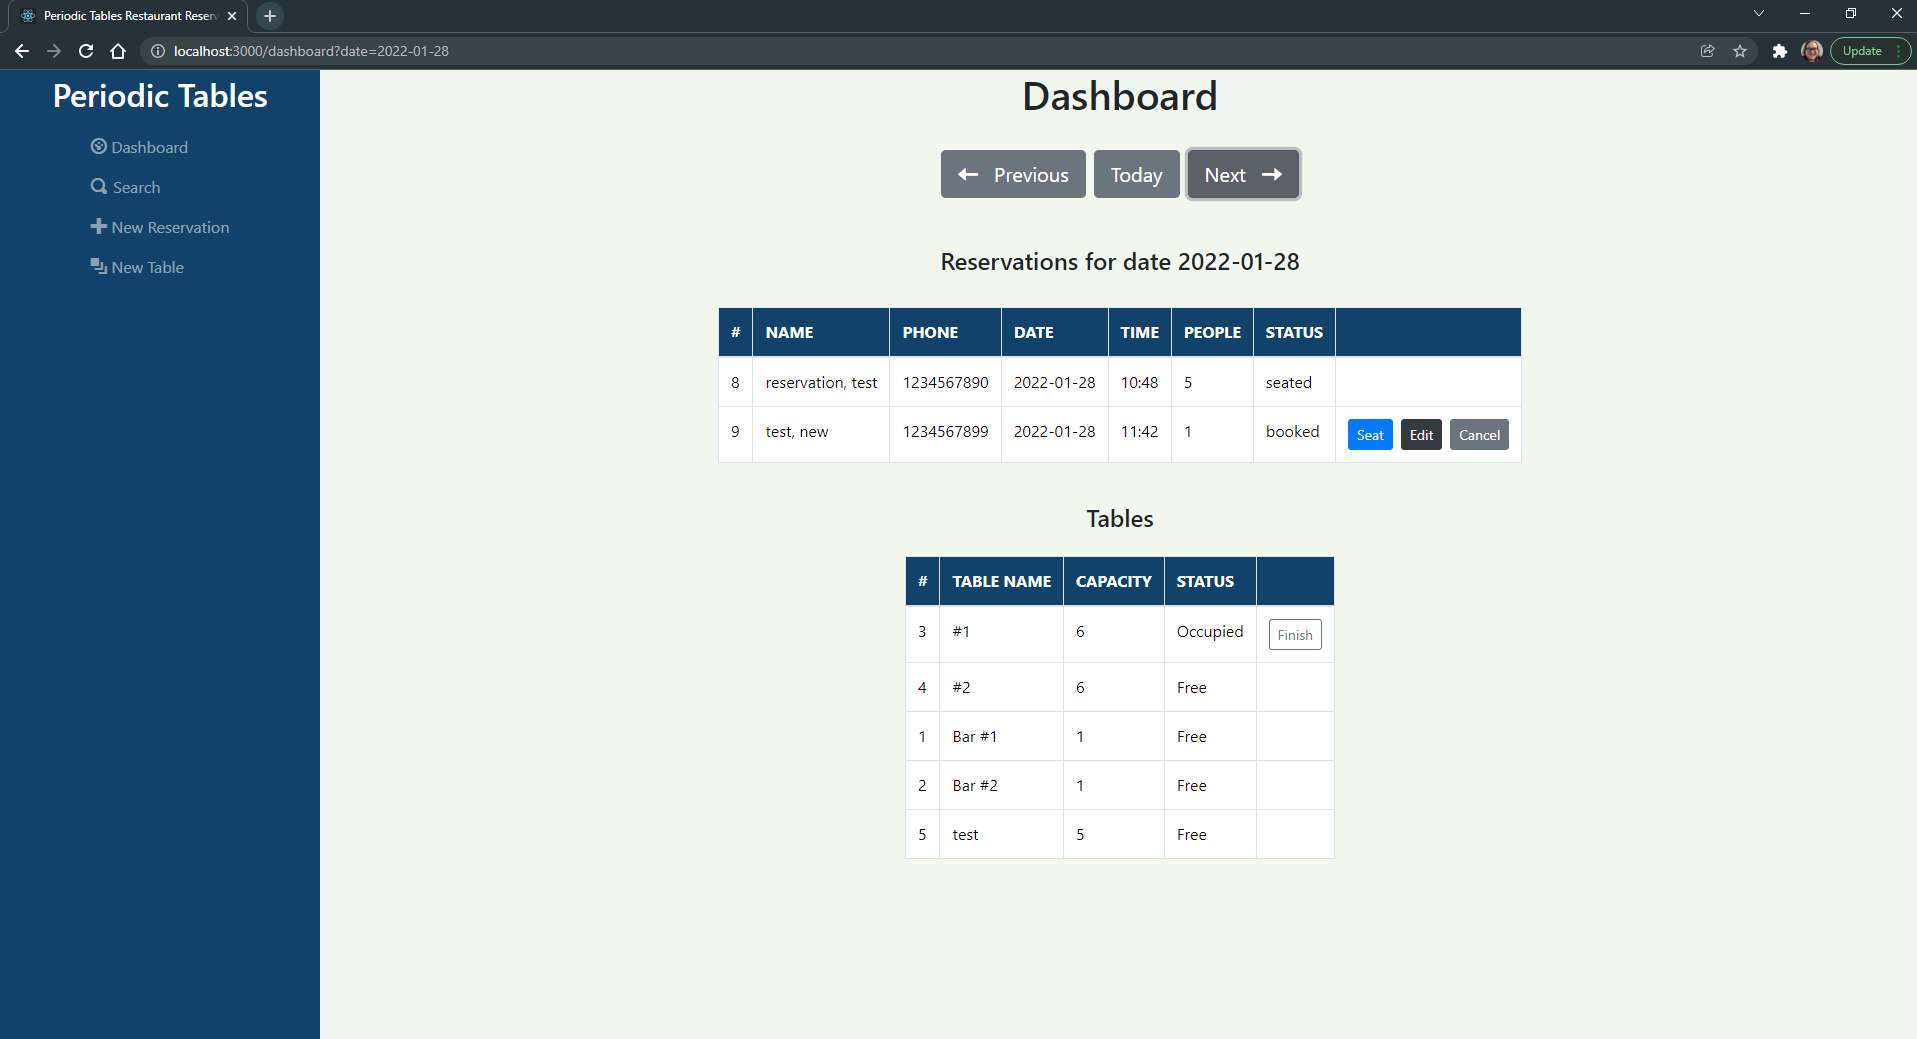Viewport: 1917px width, 1039px height.
Task: Open the New Reservation sidebar link
Action: pyautogui.click(x=160, y=227)
